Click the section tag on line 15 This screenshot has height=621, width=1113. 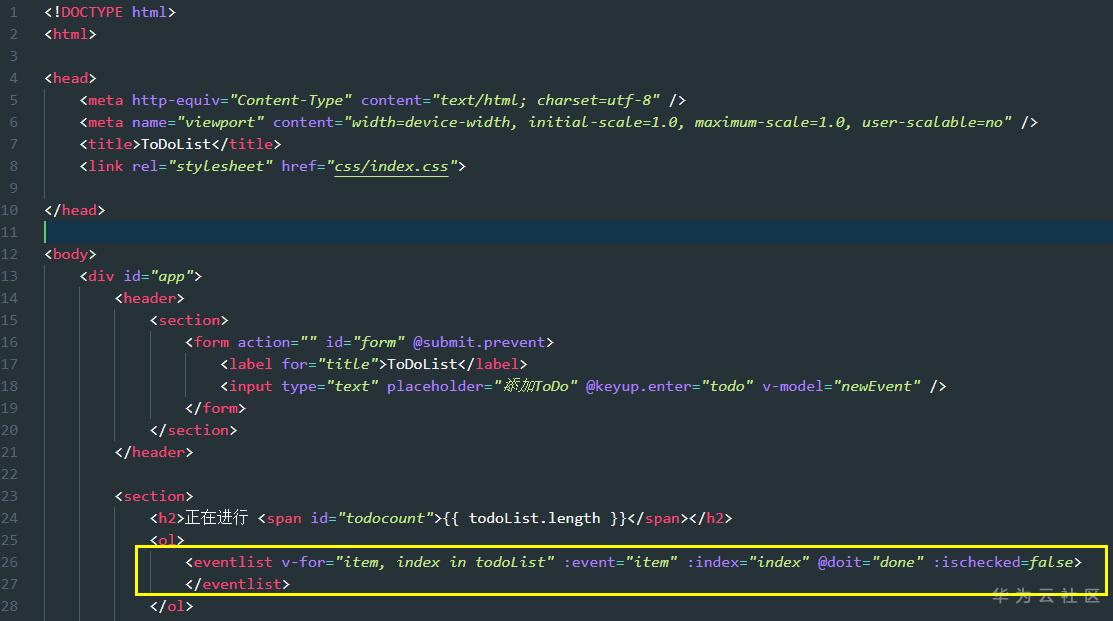click(x=189, y=320)
